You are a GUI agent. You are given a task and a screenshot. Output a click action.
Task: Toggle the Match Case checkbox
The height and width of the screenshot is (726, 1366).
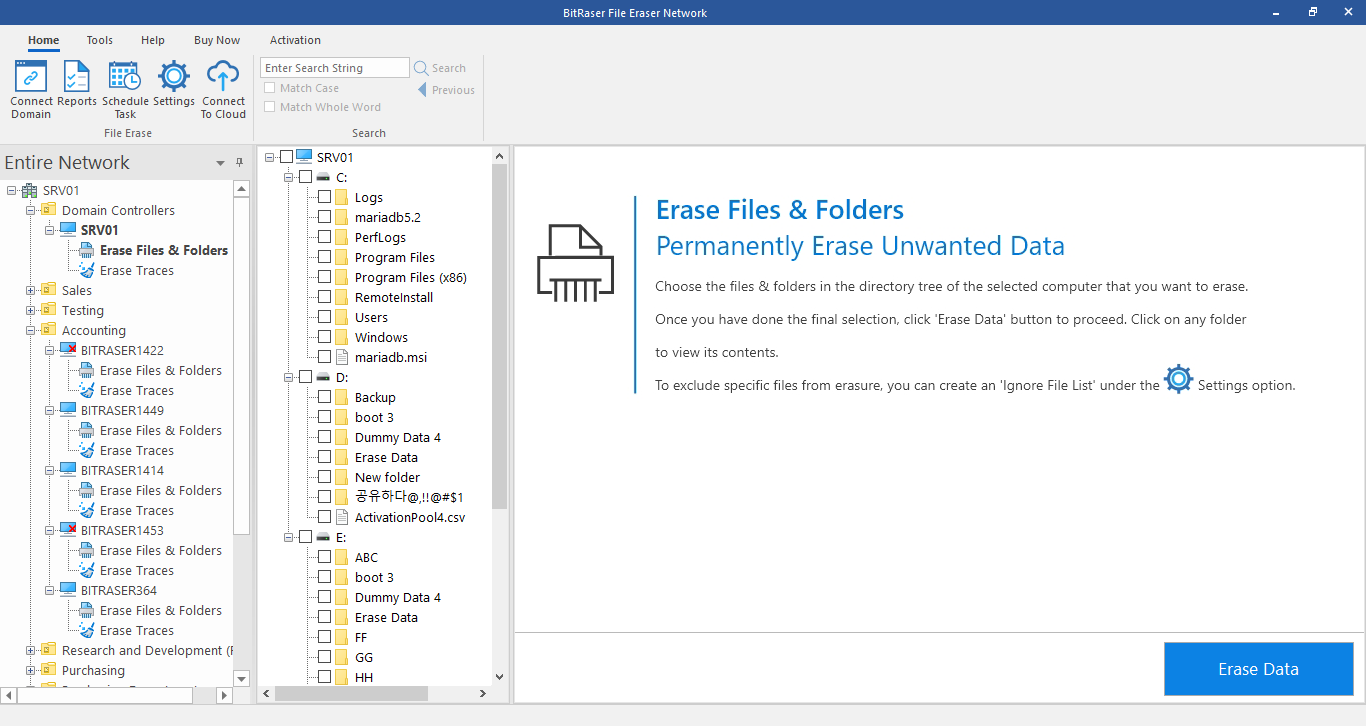[x=269, y=88]
